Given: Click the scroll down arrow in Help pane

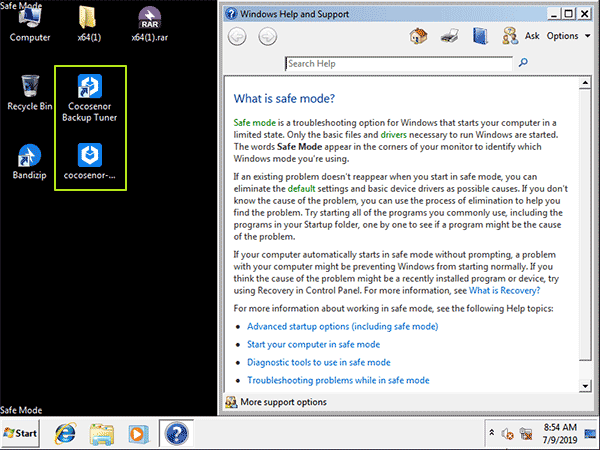Looking at the screenshot, I should point(585,386).
